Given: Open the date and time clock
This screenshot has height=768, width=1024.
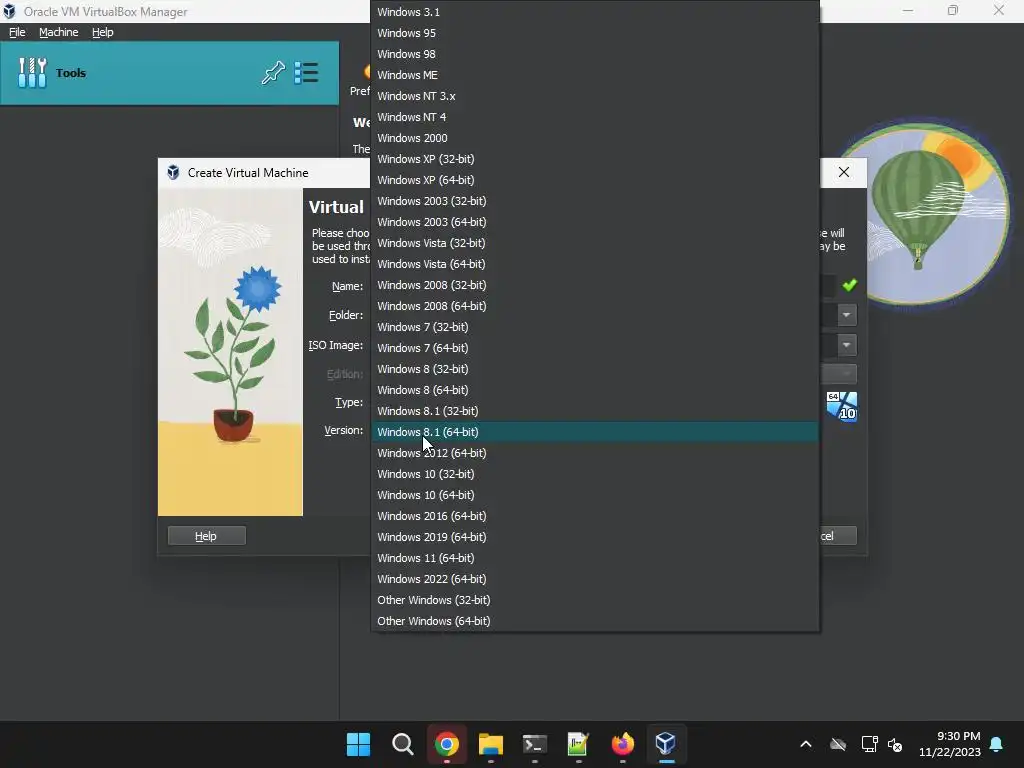Looking at the screenshot, I should coord(950,744).
